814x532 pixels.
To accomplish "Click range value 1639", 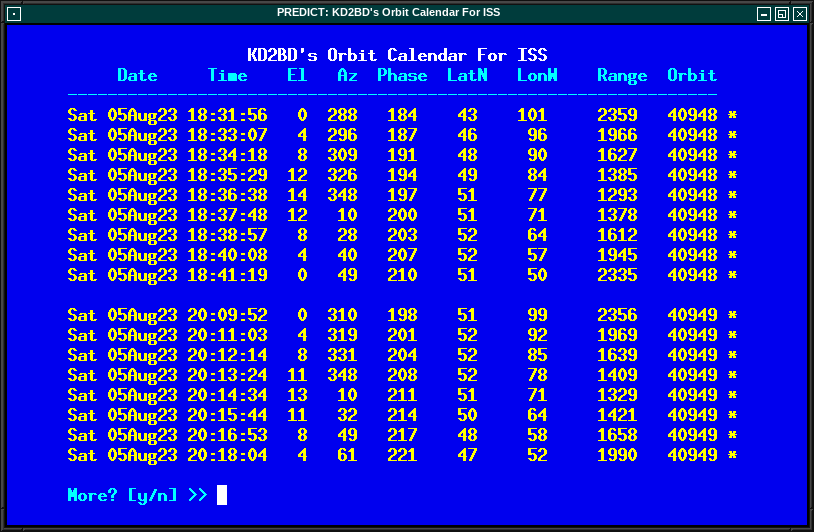I will coord(617,354).
